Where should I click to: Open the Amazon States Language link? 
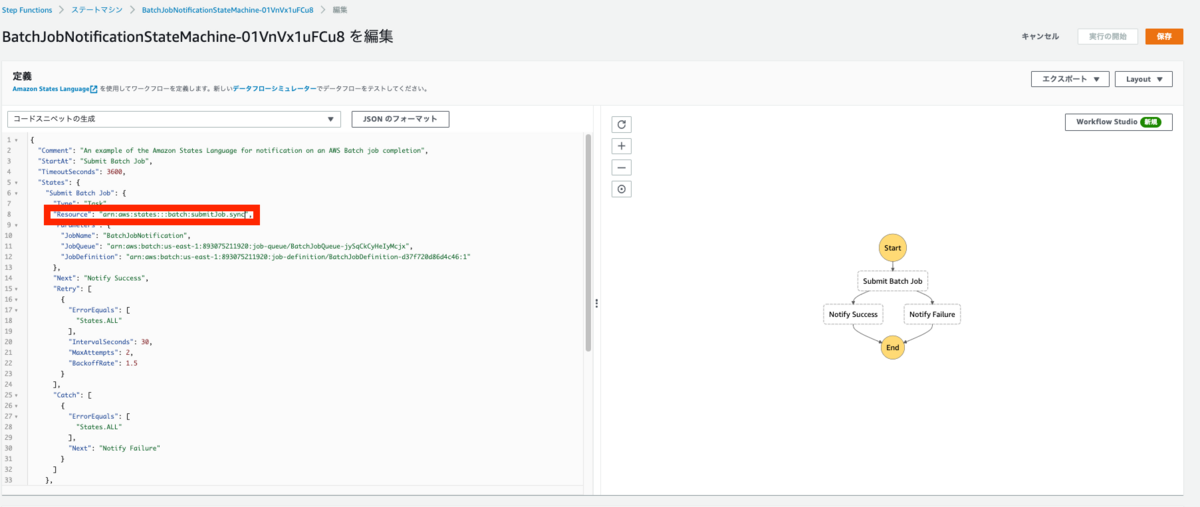(x=50, y=89)
